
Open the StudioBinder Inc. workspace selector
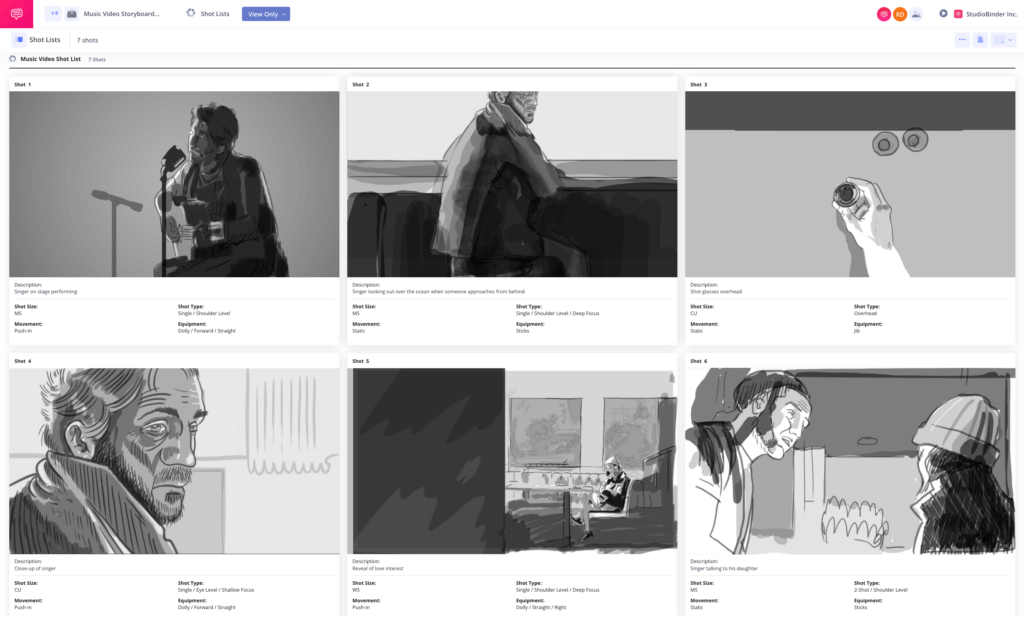click(990, 13)
